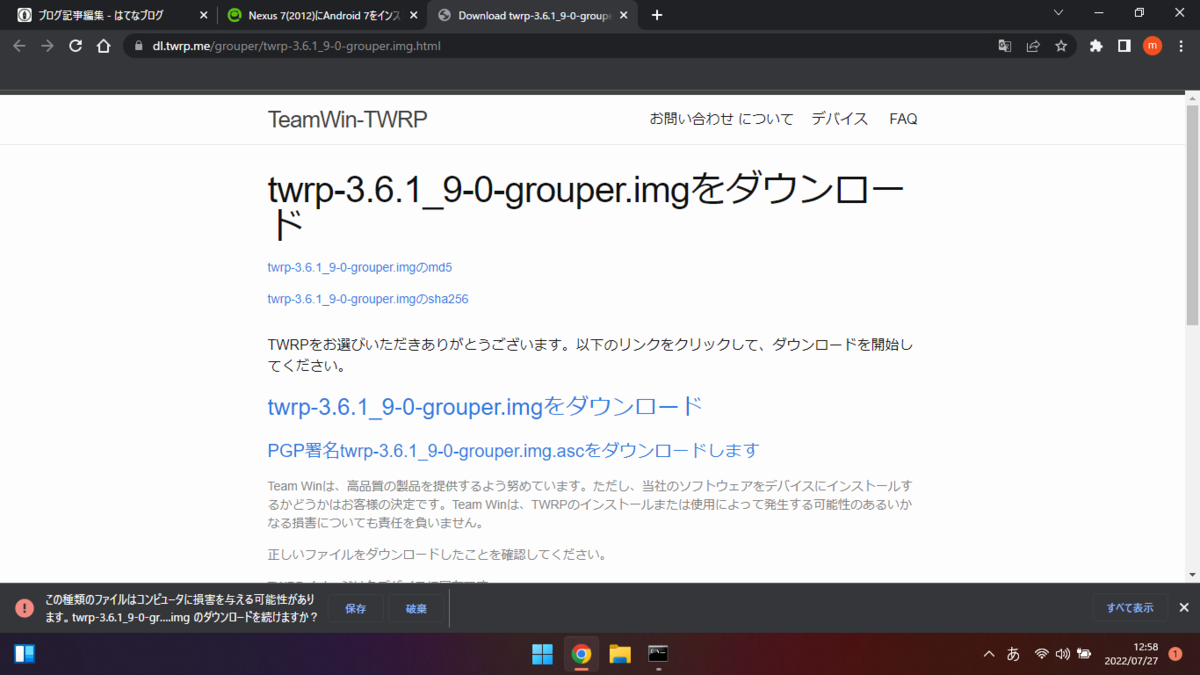Click the address bar URL field

560,46
